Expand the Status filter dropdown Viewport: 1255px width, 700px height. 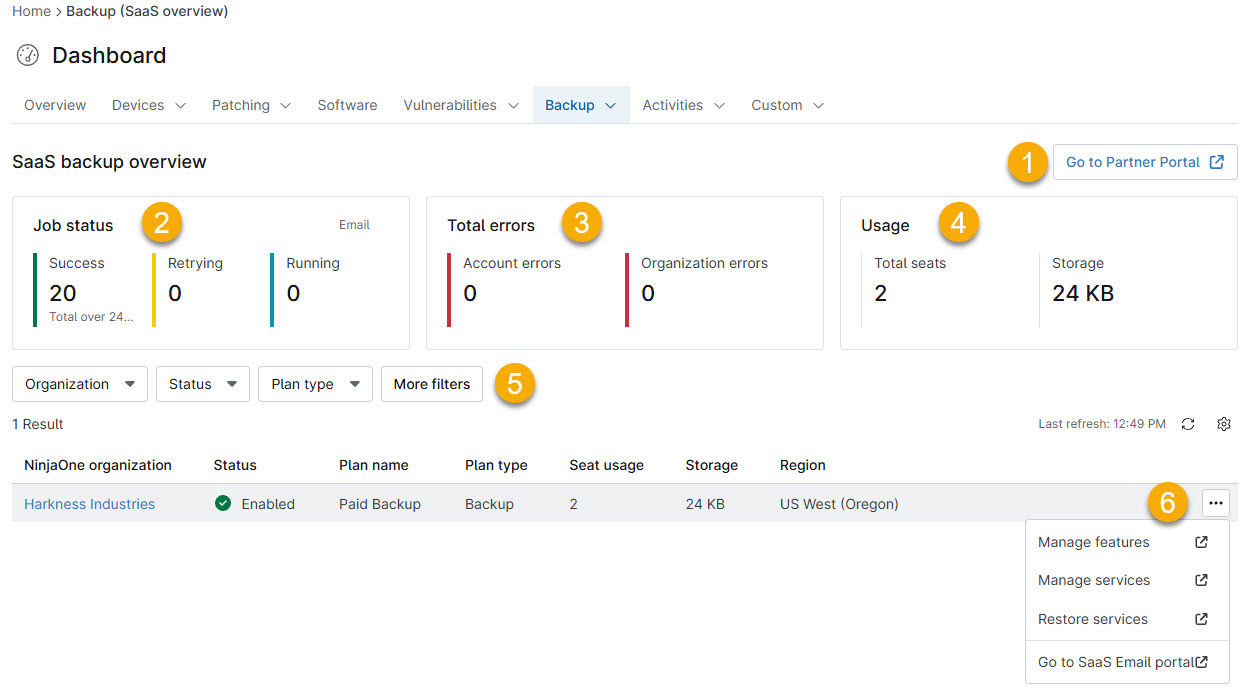[x=203, y=384]
